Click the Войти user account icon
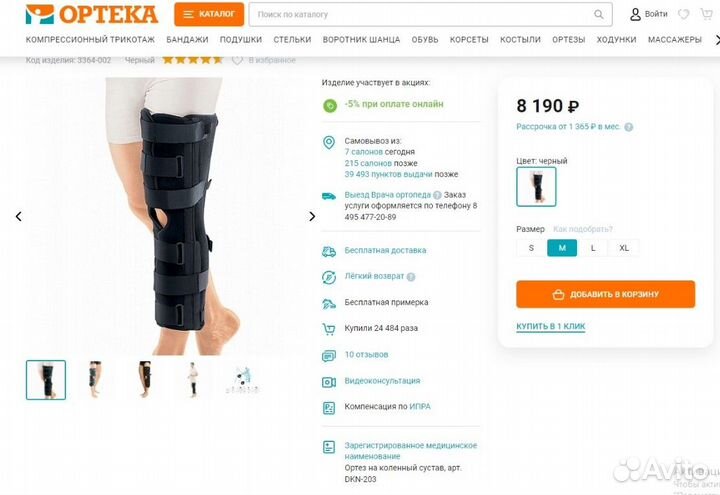Image resolution: width=720 pixels, height=495 pixels. (x=635, y=14)
